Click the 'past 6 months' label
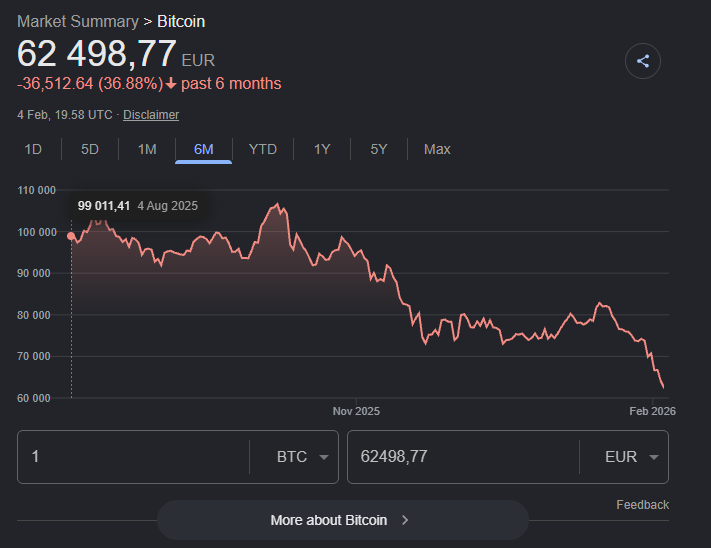Image resolution: width=711 pixels, height=548 pixels. pos(231,83)
